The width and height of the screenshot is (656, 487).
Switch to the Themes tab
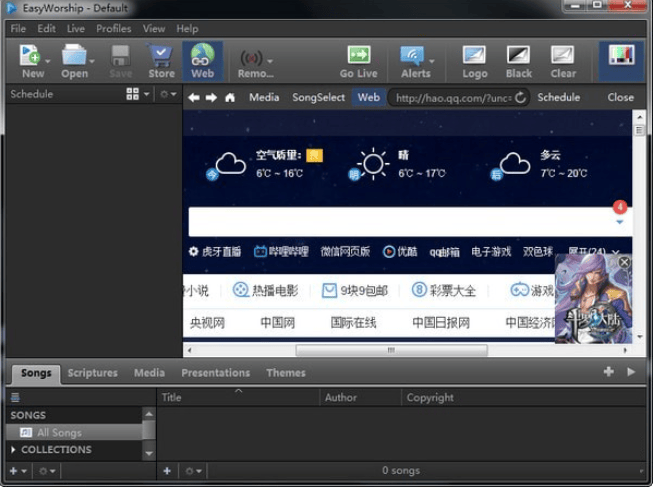point(286,373)
